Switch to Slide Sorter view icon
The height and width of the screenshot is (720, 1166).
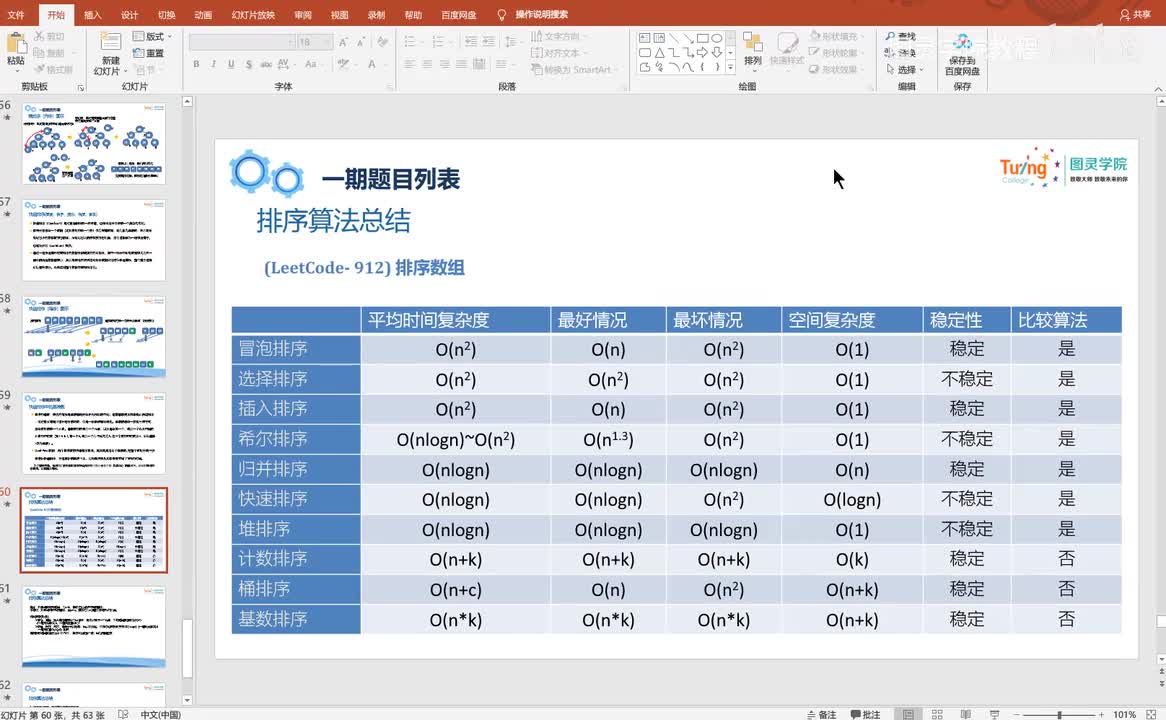[x=937, y=714]
